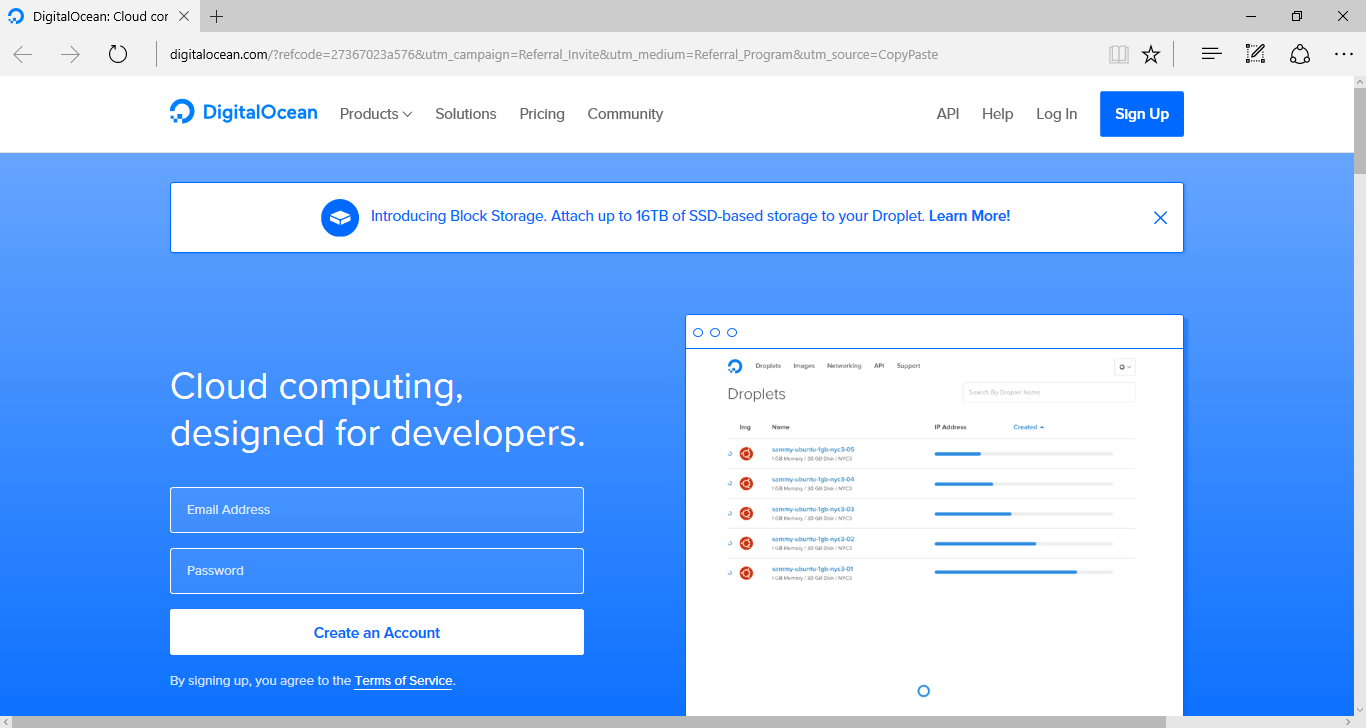The image size is (1366, 728).
Task: Click the Learn More! link in the banner
Action: coord(969,216)
